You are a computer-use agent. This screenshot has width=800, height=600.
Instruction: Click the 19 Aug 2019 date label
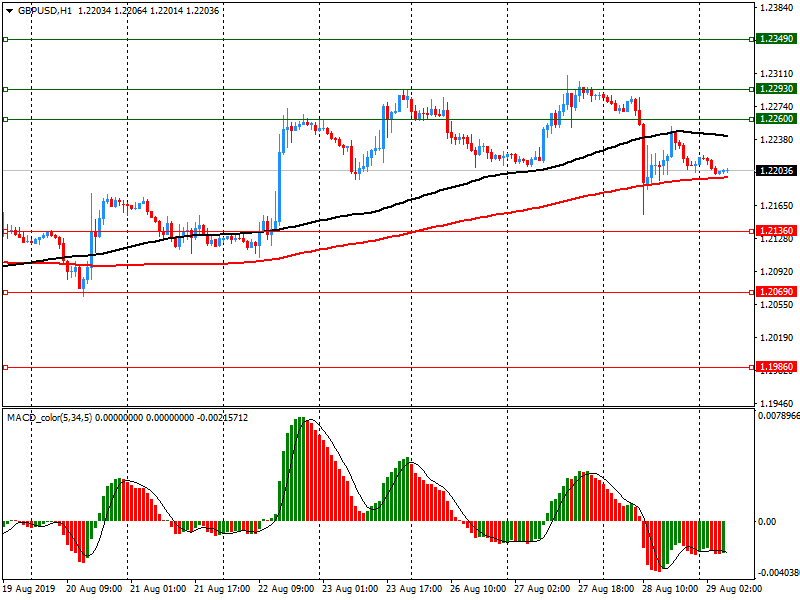[x=28, y=589]
